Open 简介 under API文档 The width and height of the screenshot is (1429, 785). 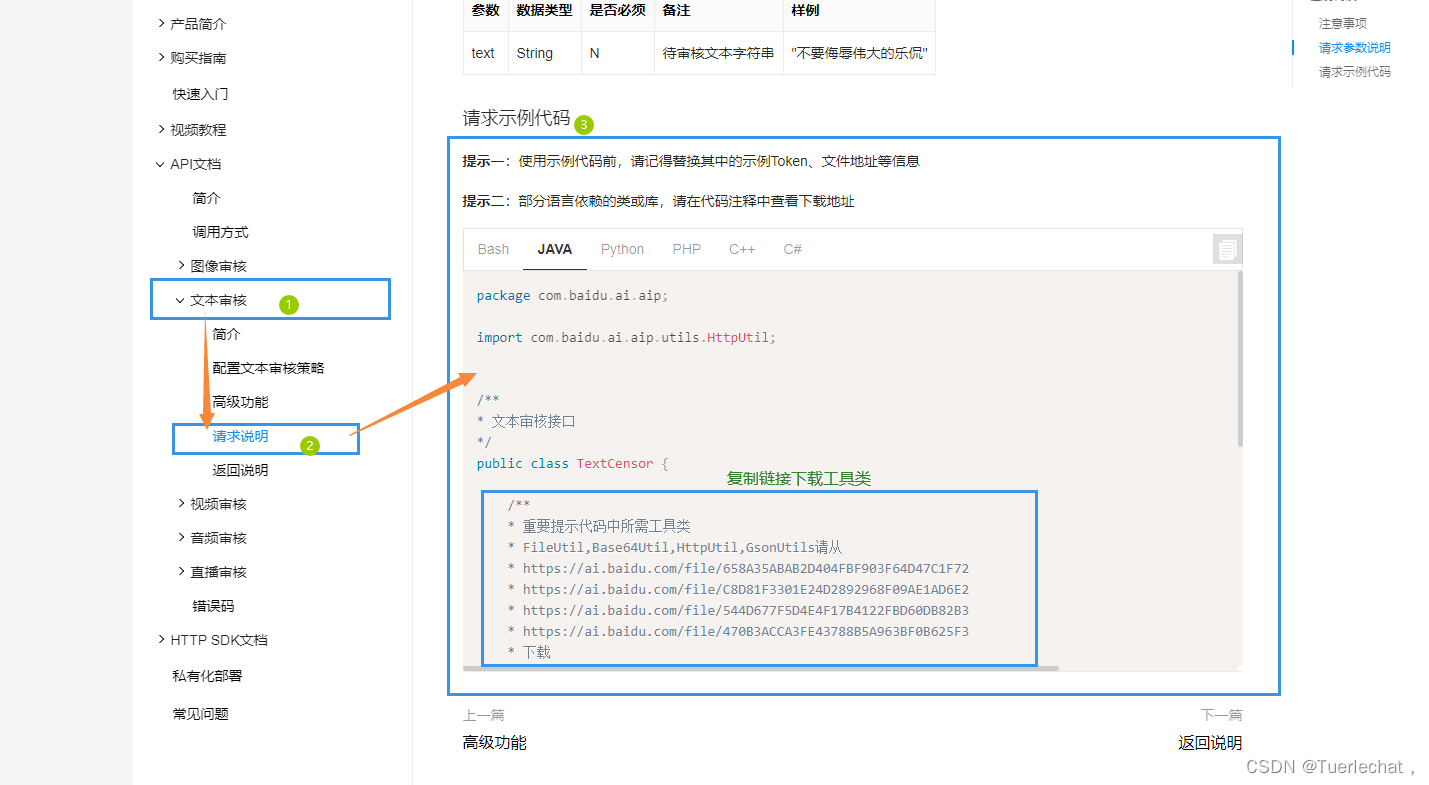point(206,198)
